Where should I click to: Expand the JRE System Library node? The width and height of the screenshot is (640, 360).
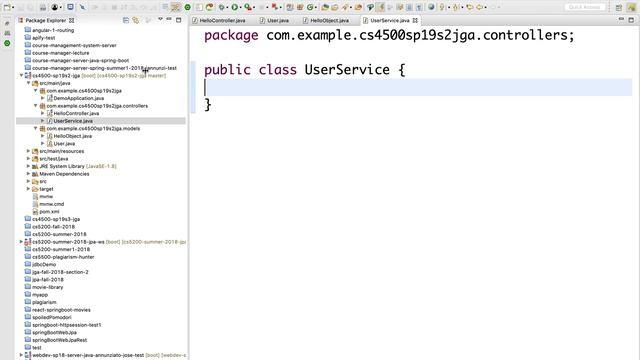[29, 166]
